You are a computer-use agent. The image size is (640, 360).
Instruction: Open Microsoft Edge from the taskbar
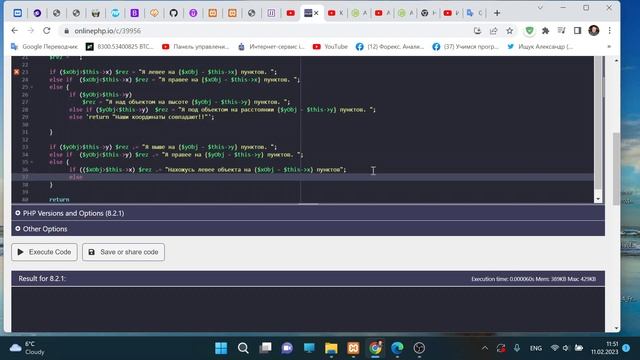(x=397, y=348)
